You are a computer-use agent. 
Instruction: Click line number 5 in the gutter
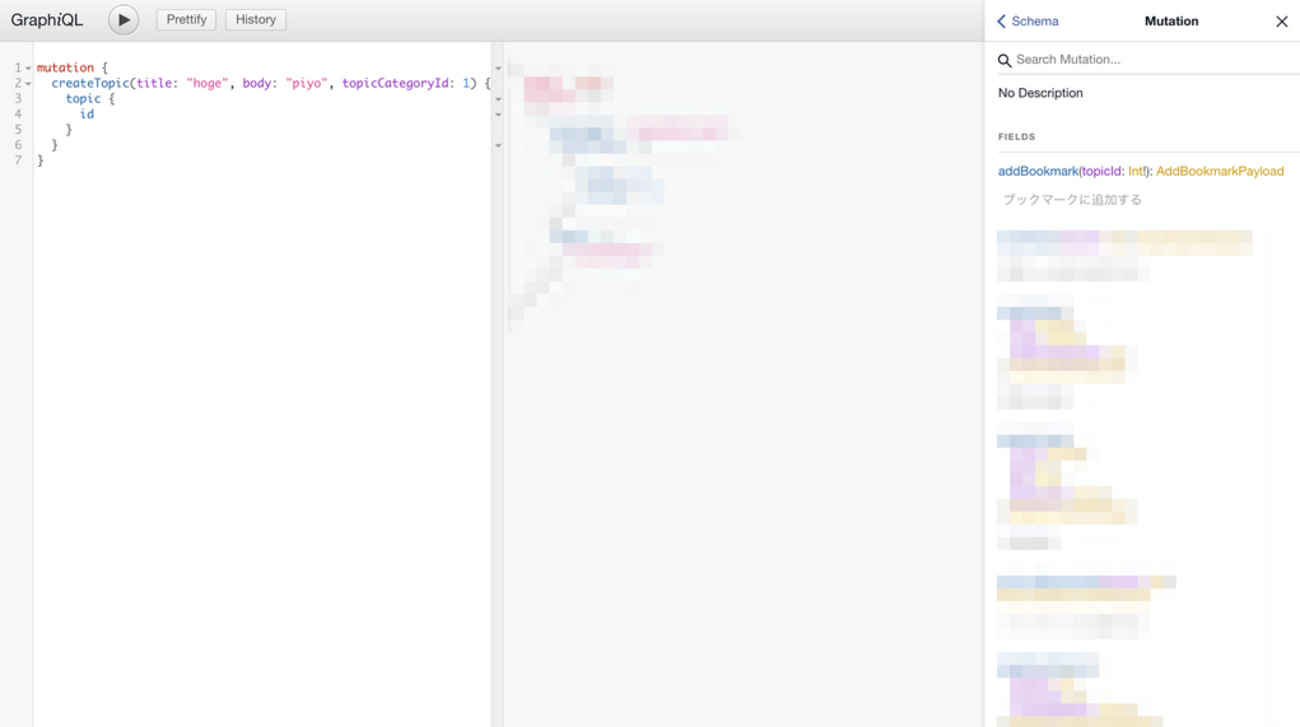[x=18, y=130]
